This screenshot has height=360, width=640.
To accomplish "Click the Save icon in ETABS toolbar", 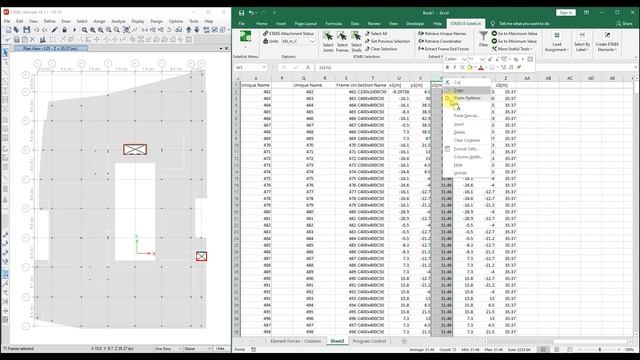I will (27, 30).
